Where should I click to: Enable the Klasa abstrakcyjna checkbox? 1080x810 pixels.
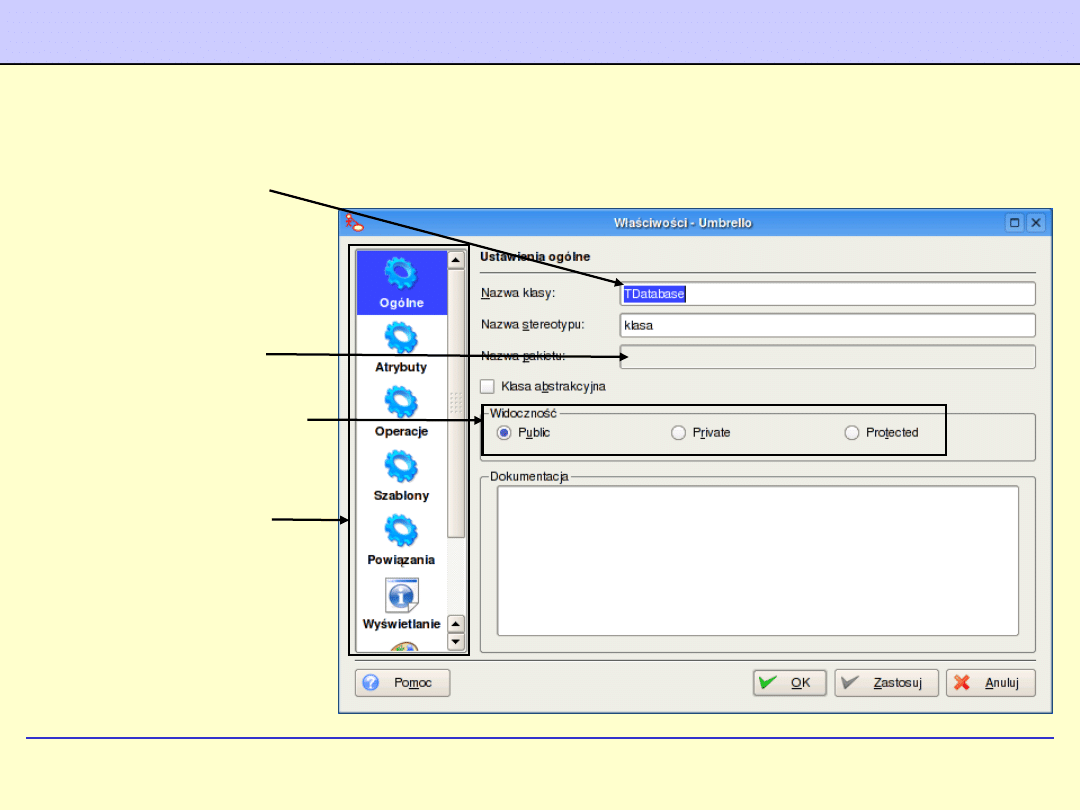tap(488, 386)
